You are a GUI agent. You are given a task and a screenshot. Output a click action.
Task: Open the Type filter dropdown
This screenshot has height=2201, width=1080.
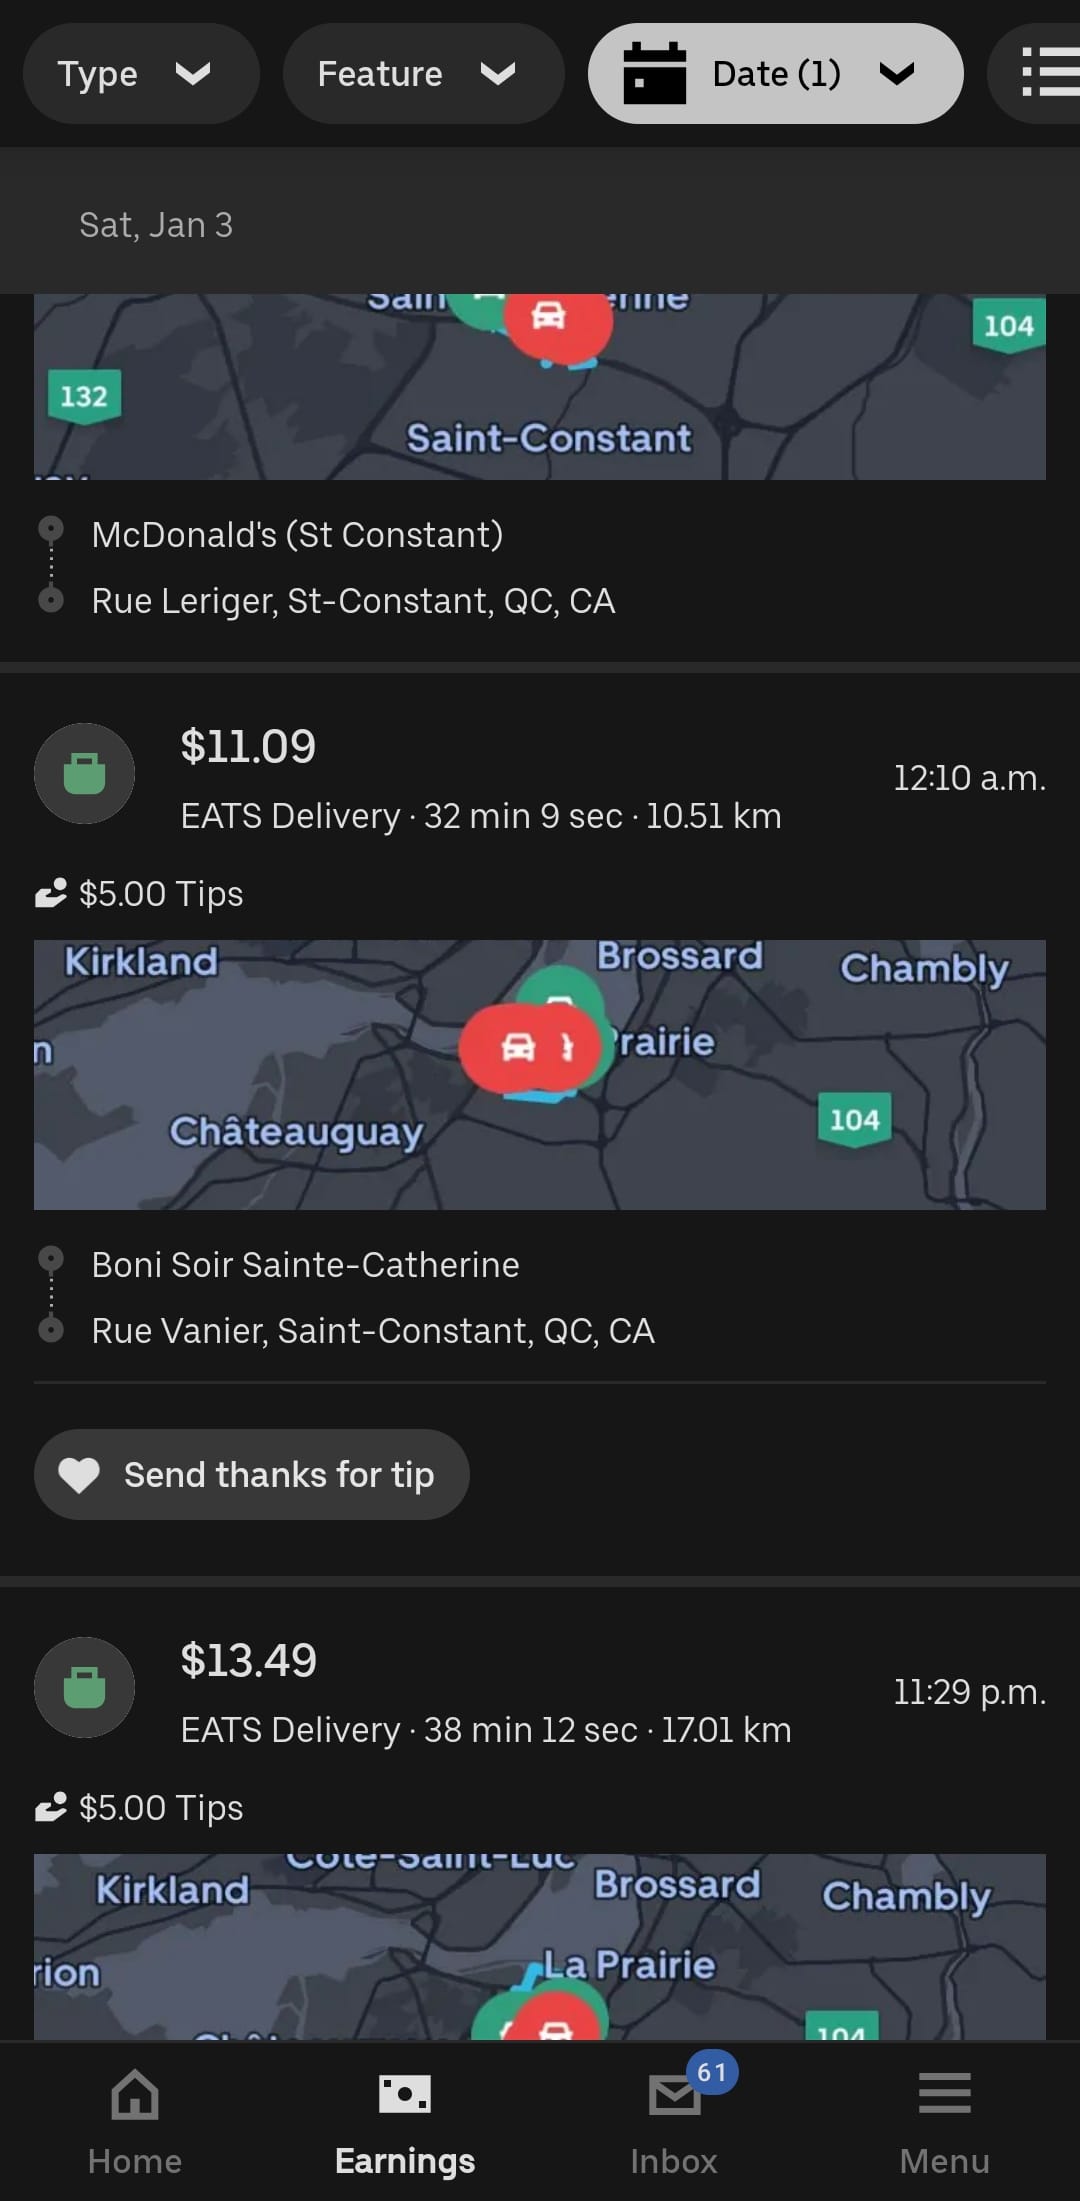click(x=140, y=74)
